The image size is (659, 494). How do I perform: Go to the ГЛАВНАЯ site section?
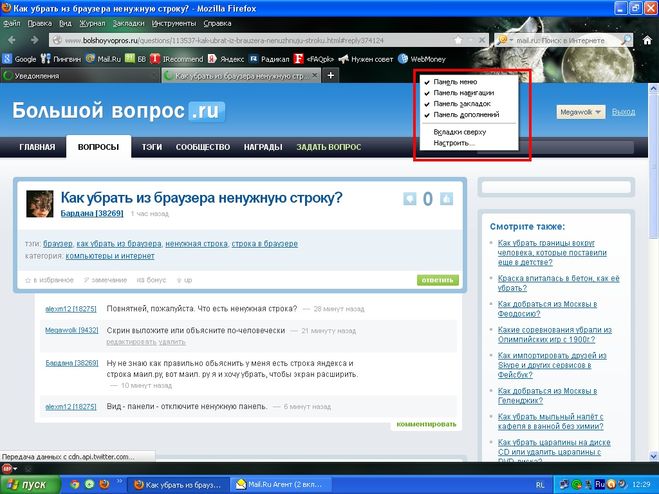point(37,147)
